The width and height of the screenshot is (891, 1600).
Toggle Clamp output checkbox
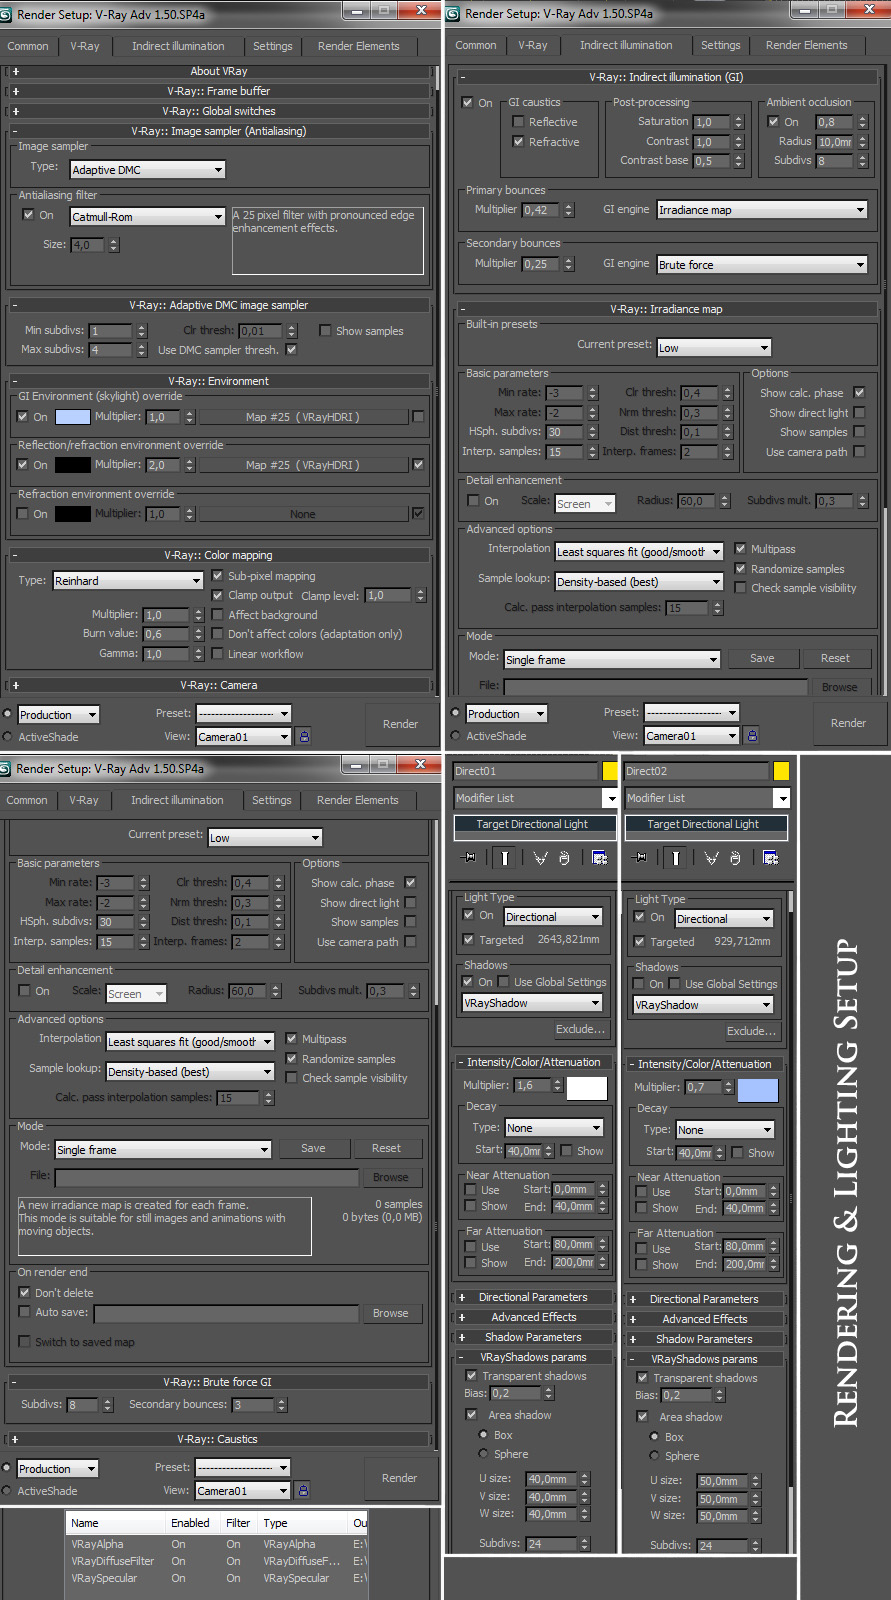pyautogui.click(x=218, y=595)
